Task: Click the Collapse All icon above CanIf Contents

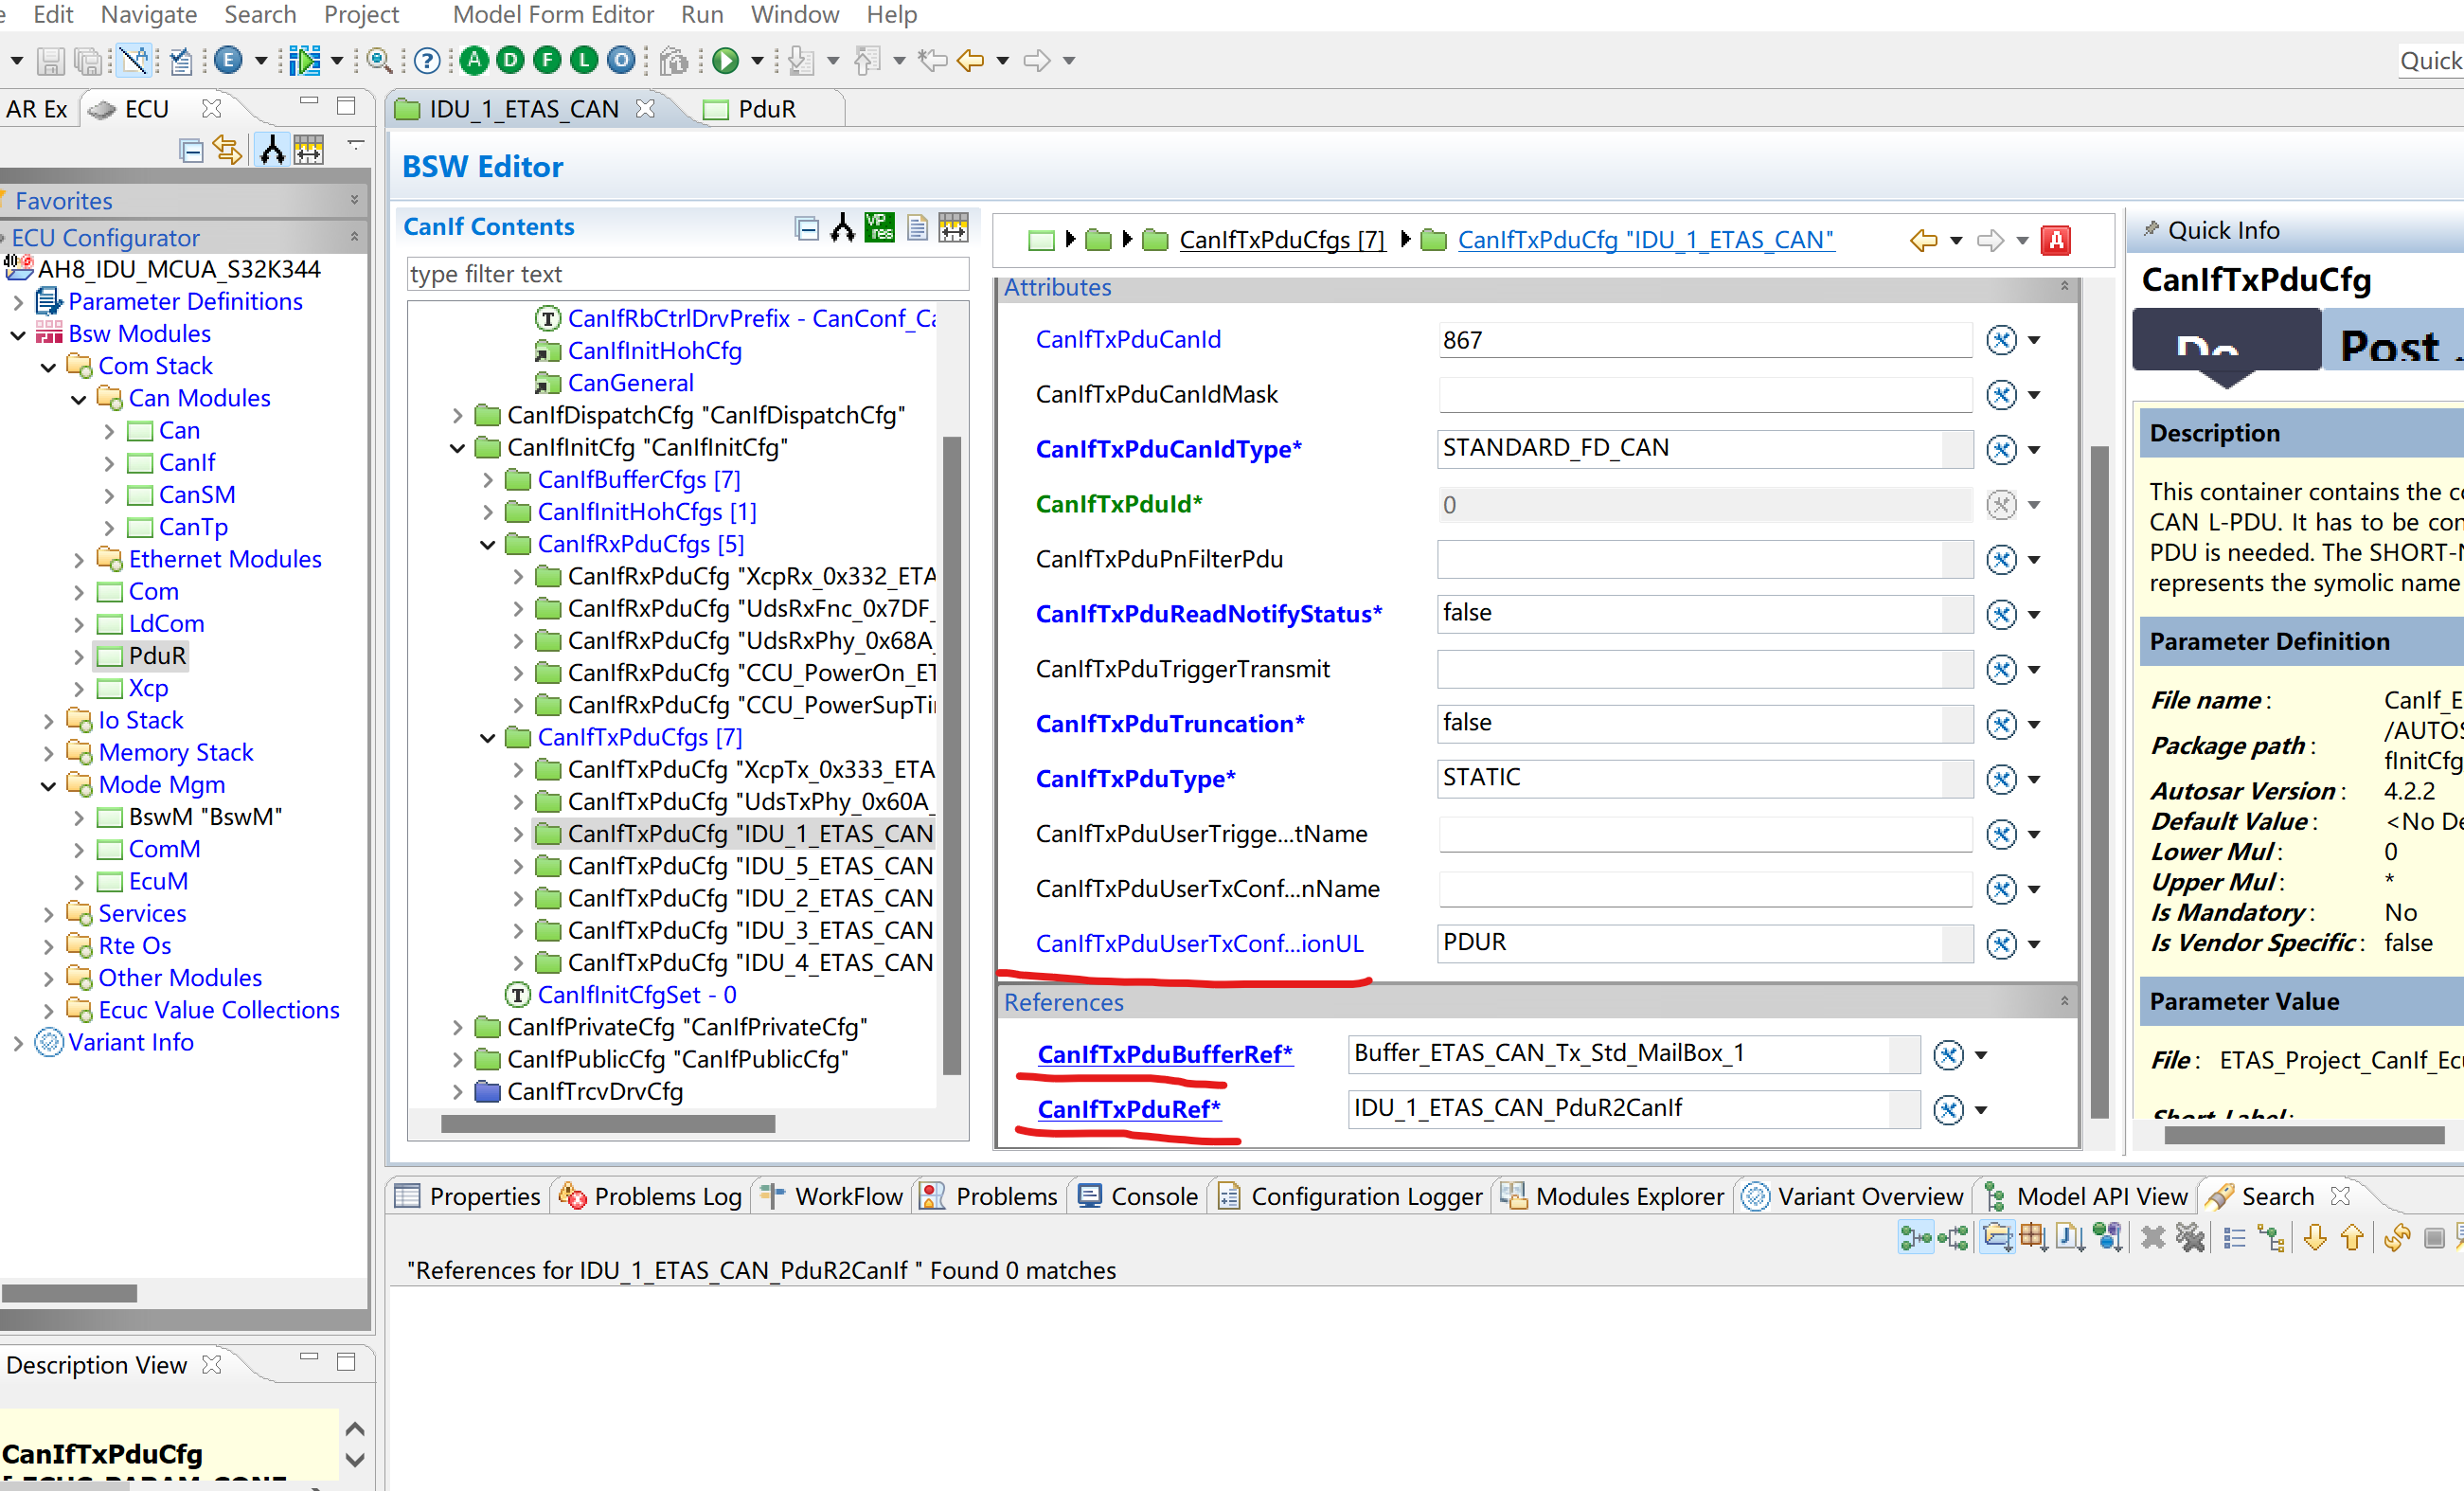Action: [806, 227]
